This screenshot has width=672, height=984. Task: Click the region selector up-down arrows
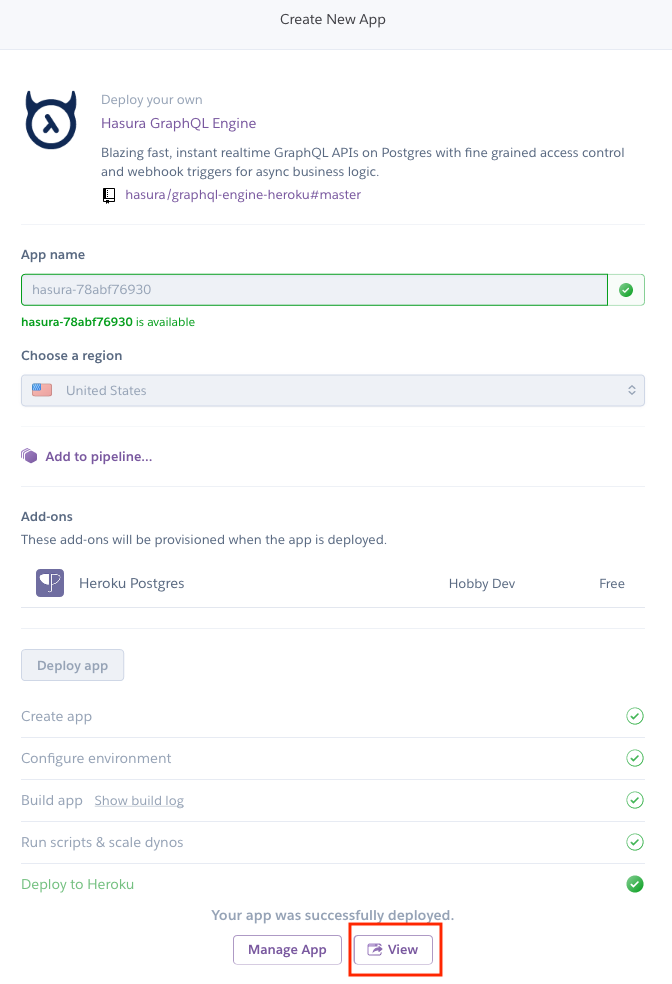[631, 390]
